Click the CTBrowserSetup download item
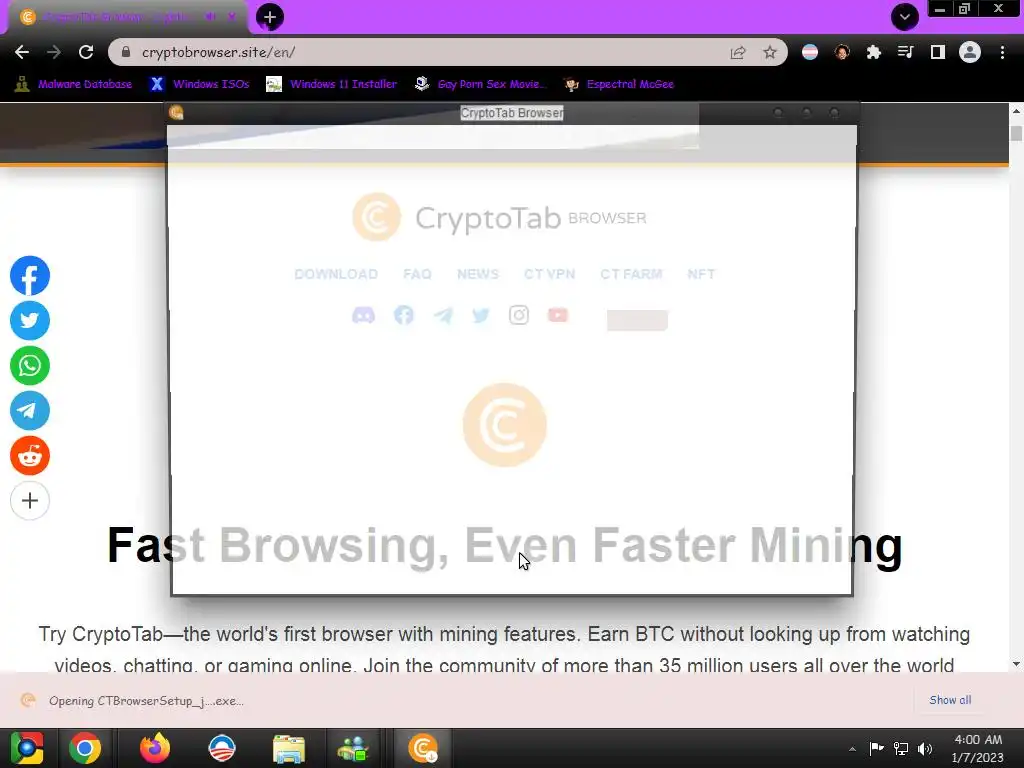Viewport: 1024px width, 768px height. 133,701
